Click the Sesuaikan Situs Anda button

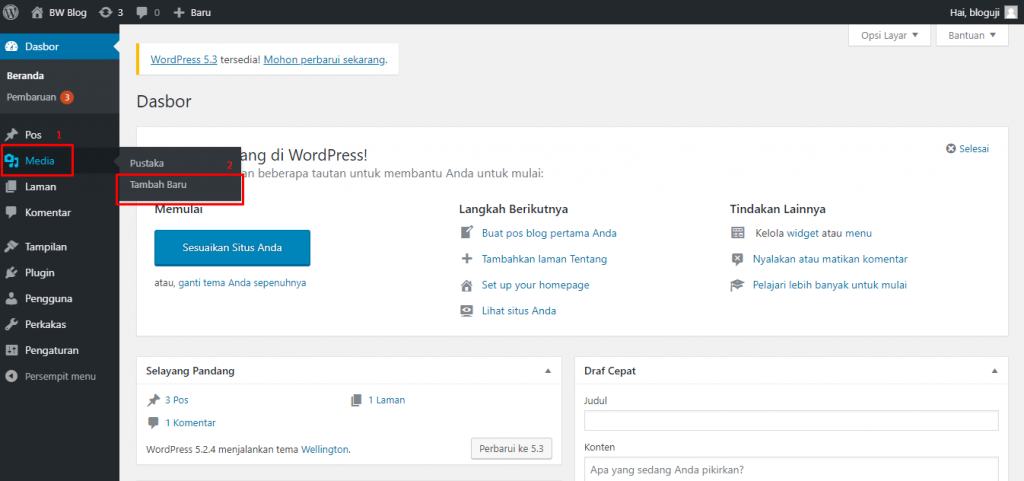232,247
